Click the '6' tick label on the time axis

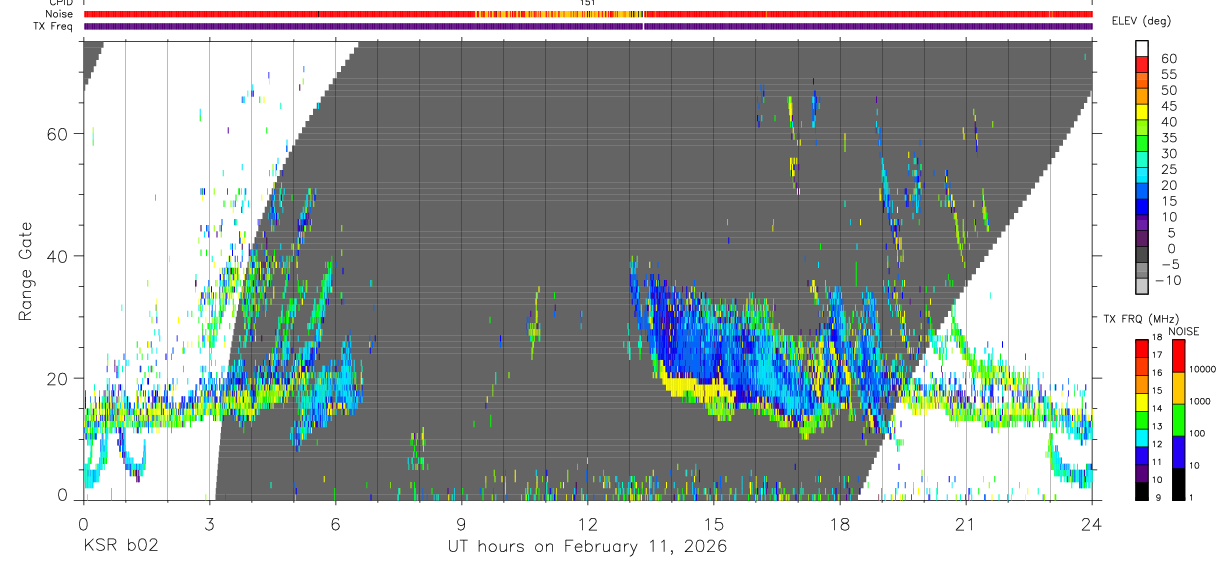335,523
